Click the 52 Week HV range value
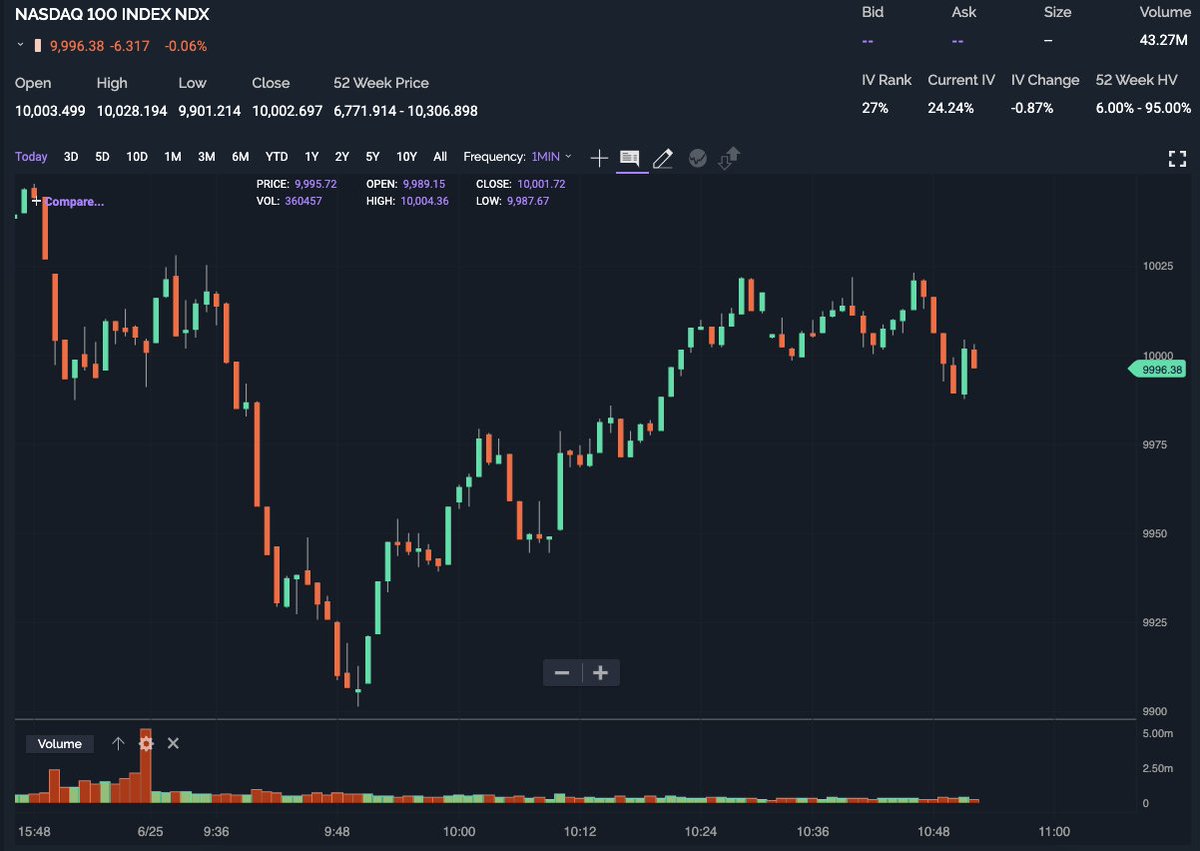Screen dimensions: 1200x851 pos(1144,108)
